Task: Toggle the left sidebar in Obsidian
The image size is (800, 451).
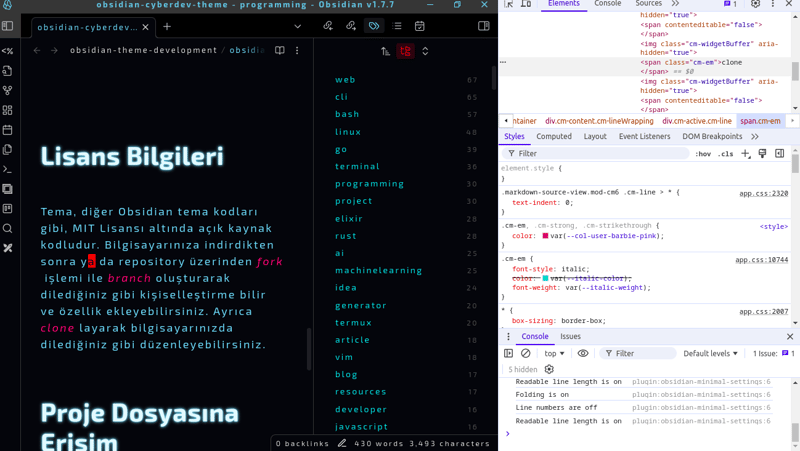Action: tap(8, 26)
